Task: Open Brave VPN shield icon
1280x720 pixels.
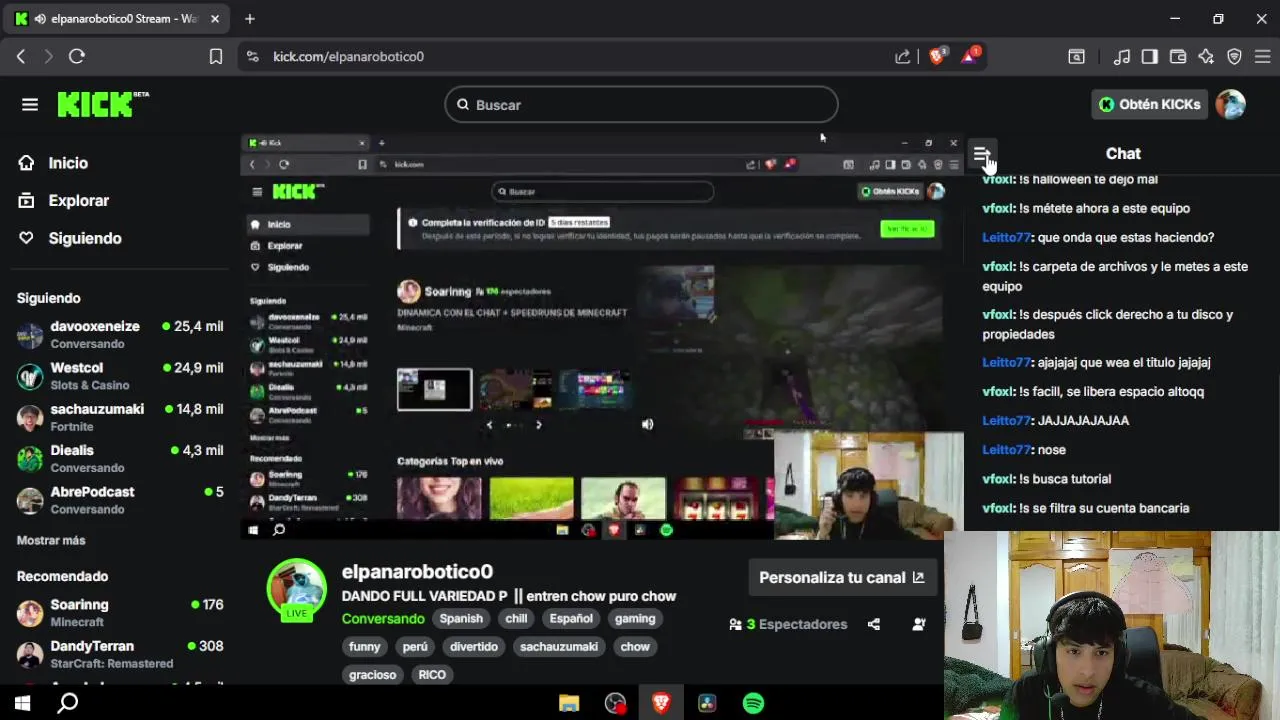Action: click(x=1234, y=57)
